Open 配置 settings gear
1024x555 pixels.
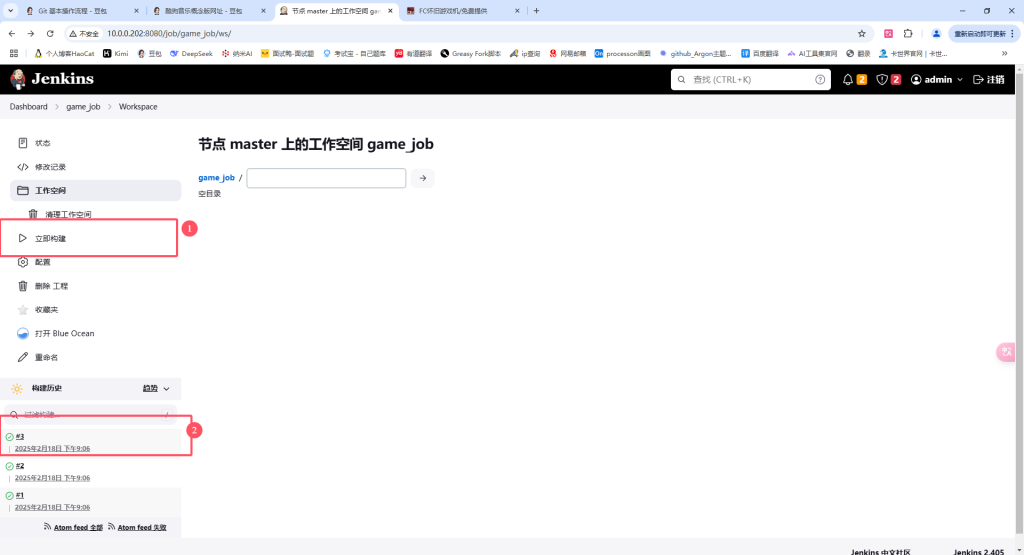(23, 262)
